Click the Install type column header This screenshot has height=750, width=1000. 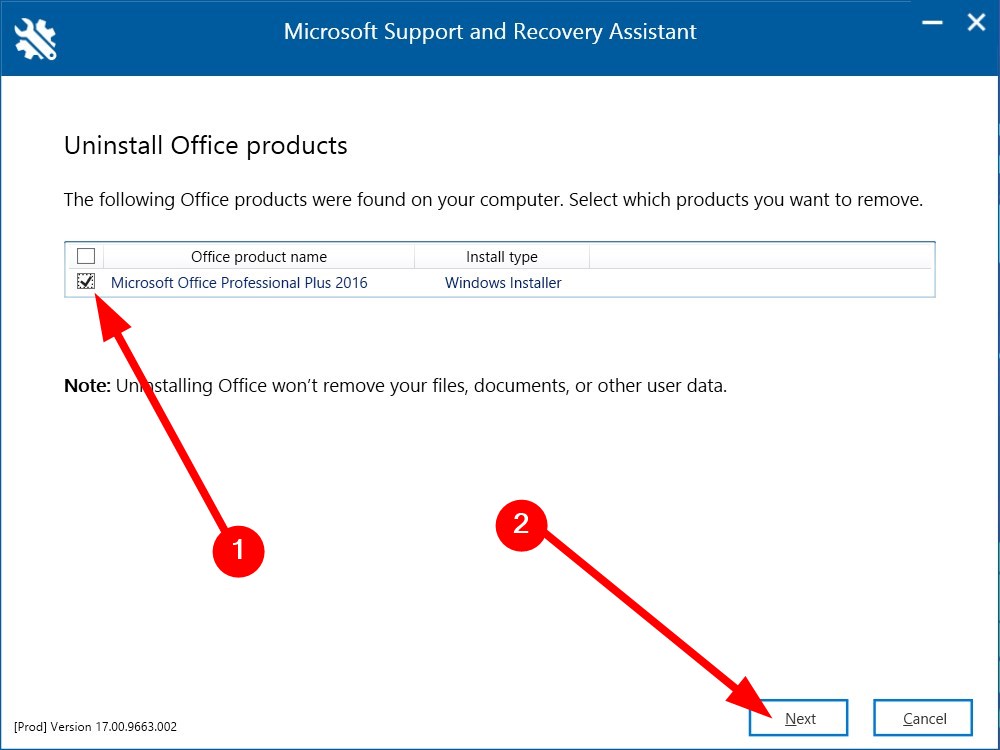click(501, 257)
